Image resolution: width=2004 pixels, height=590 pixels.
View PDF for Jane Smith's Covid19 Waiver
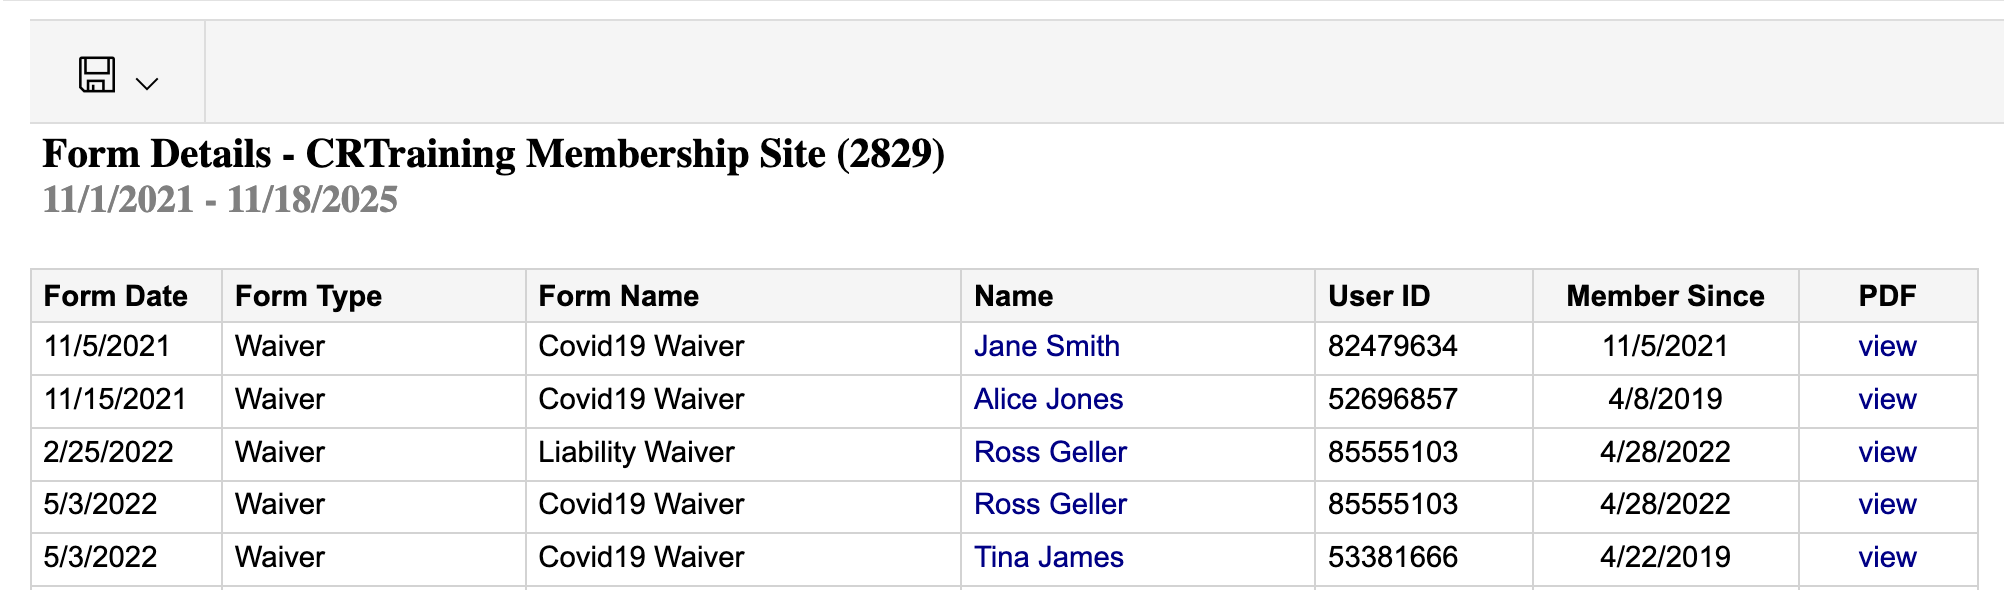click(1887, 346)
